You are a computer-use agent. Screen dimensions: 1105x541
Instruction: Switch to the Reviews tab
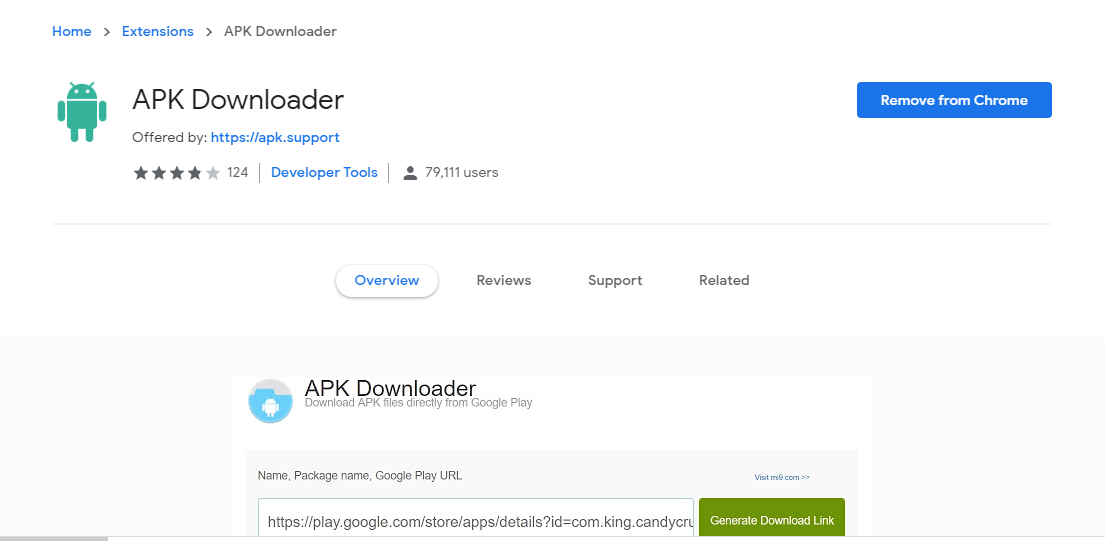(x=503, y=281)
